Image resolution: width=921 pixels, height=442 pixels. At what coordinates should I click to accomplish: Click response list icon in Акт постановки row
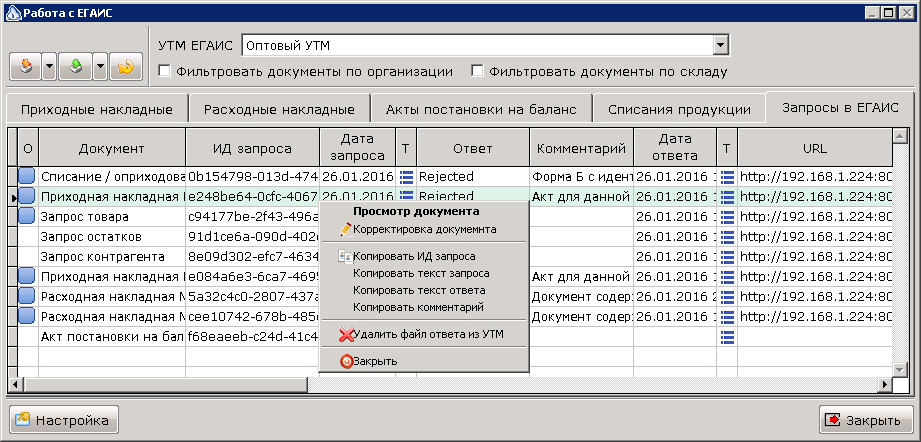click(727, 336)
